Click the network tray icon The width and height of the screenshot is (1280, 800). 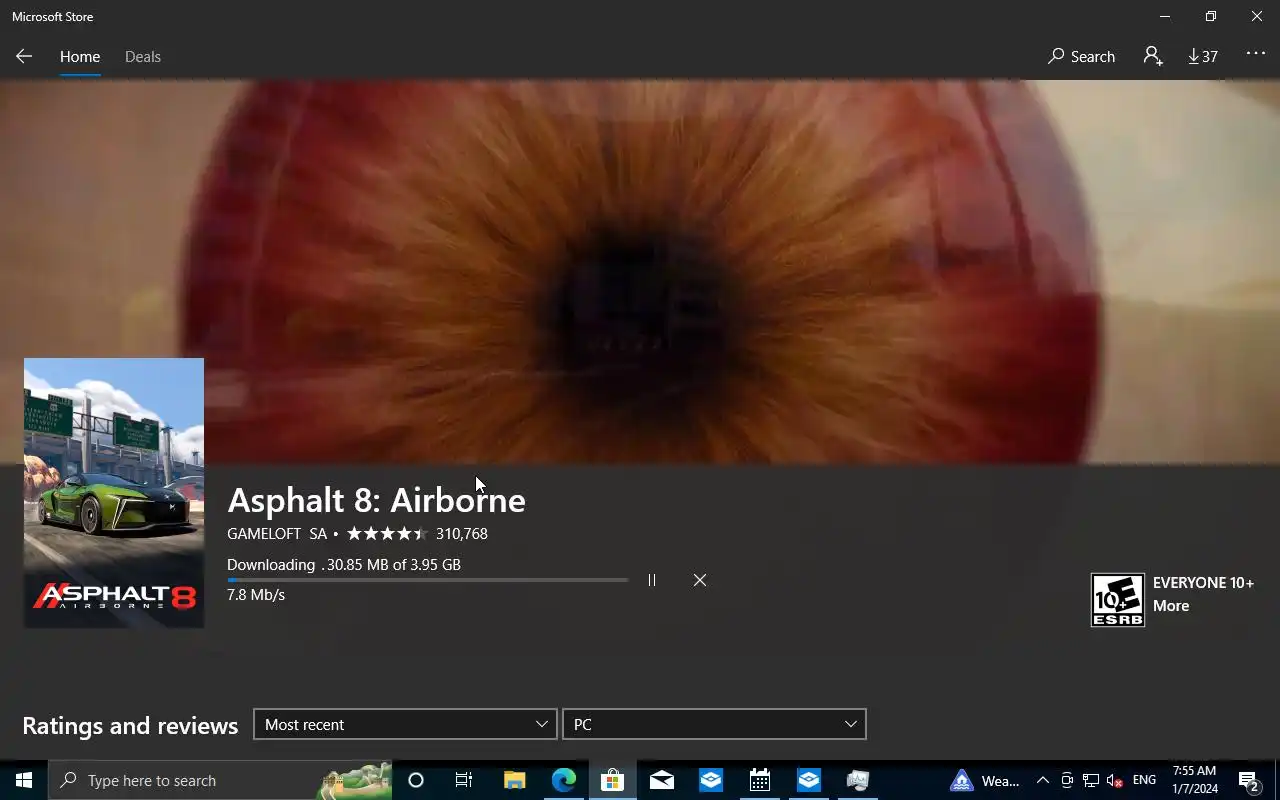(1091, 780)
